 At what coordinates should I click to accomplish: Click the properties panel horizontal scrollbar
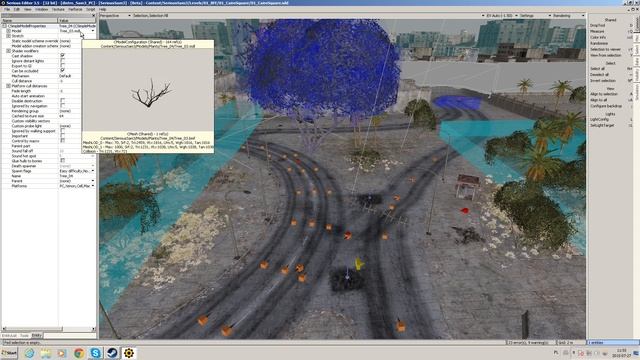[48, 329]
